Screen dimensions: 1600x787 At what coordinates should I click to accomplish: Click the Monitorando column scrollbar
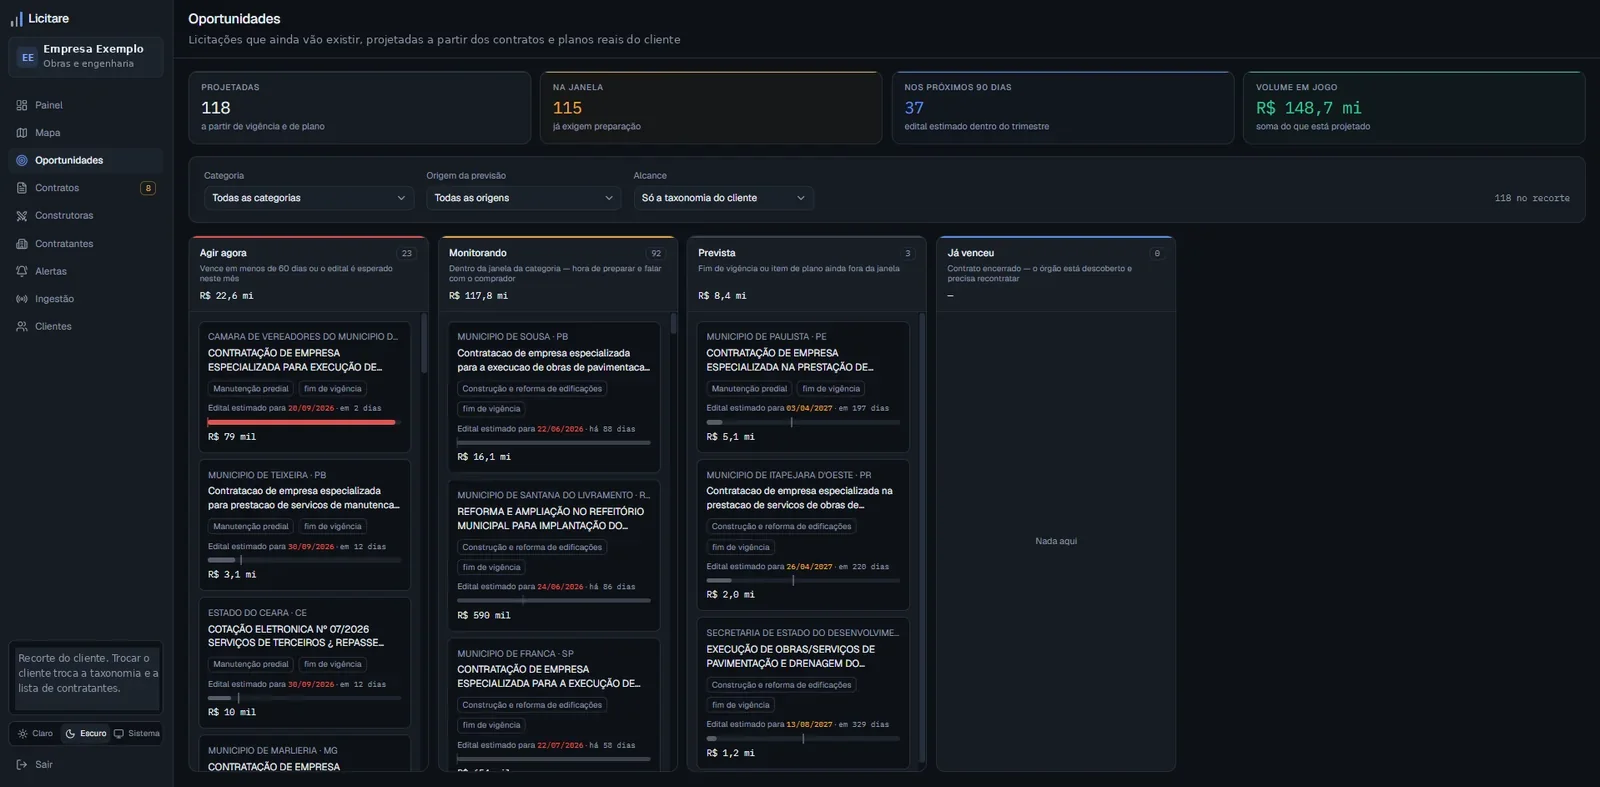[x=673, y=323]
